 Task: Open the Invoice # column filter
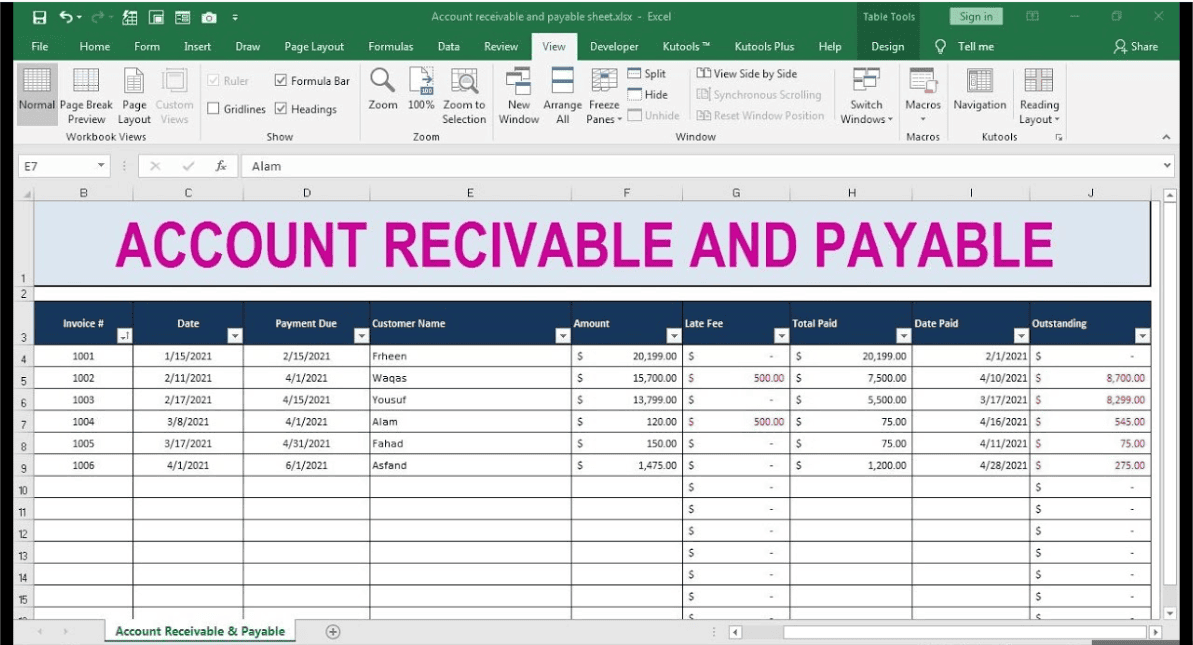[125, 335]
